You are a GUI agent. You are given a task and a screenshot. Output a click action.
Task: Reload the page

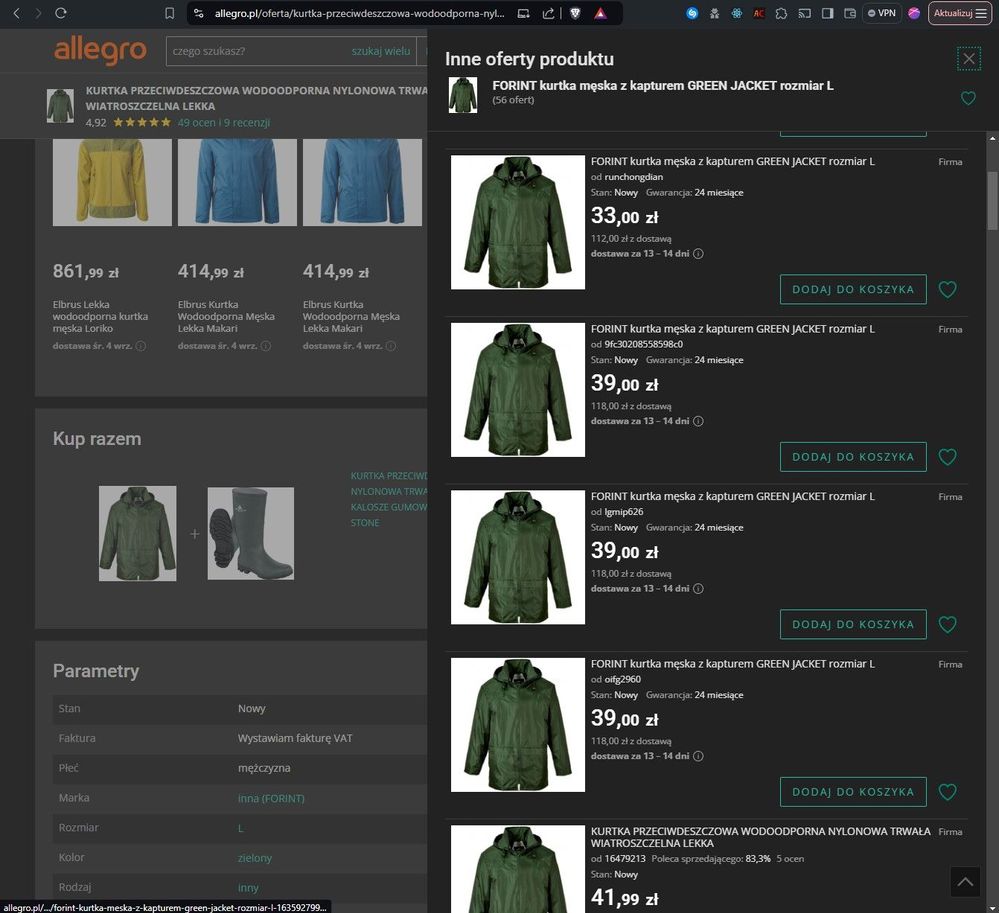(61, 13)
